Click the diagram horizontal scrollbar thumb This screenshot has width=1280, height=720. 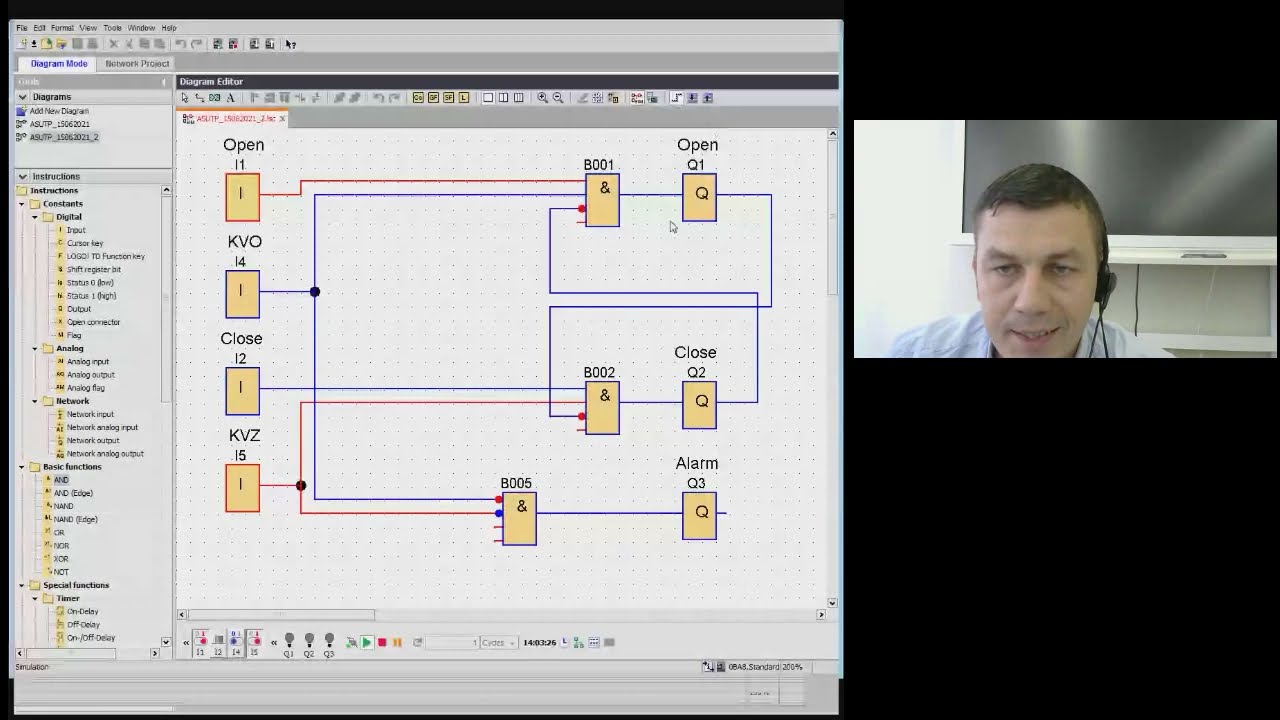coord(282,615)
